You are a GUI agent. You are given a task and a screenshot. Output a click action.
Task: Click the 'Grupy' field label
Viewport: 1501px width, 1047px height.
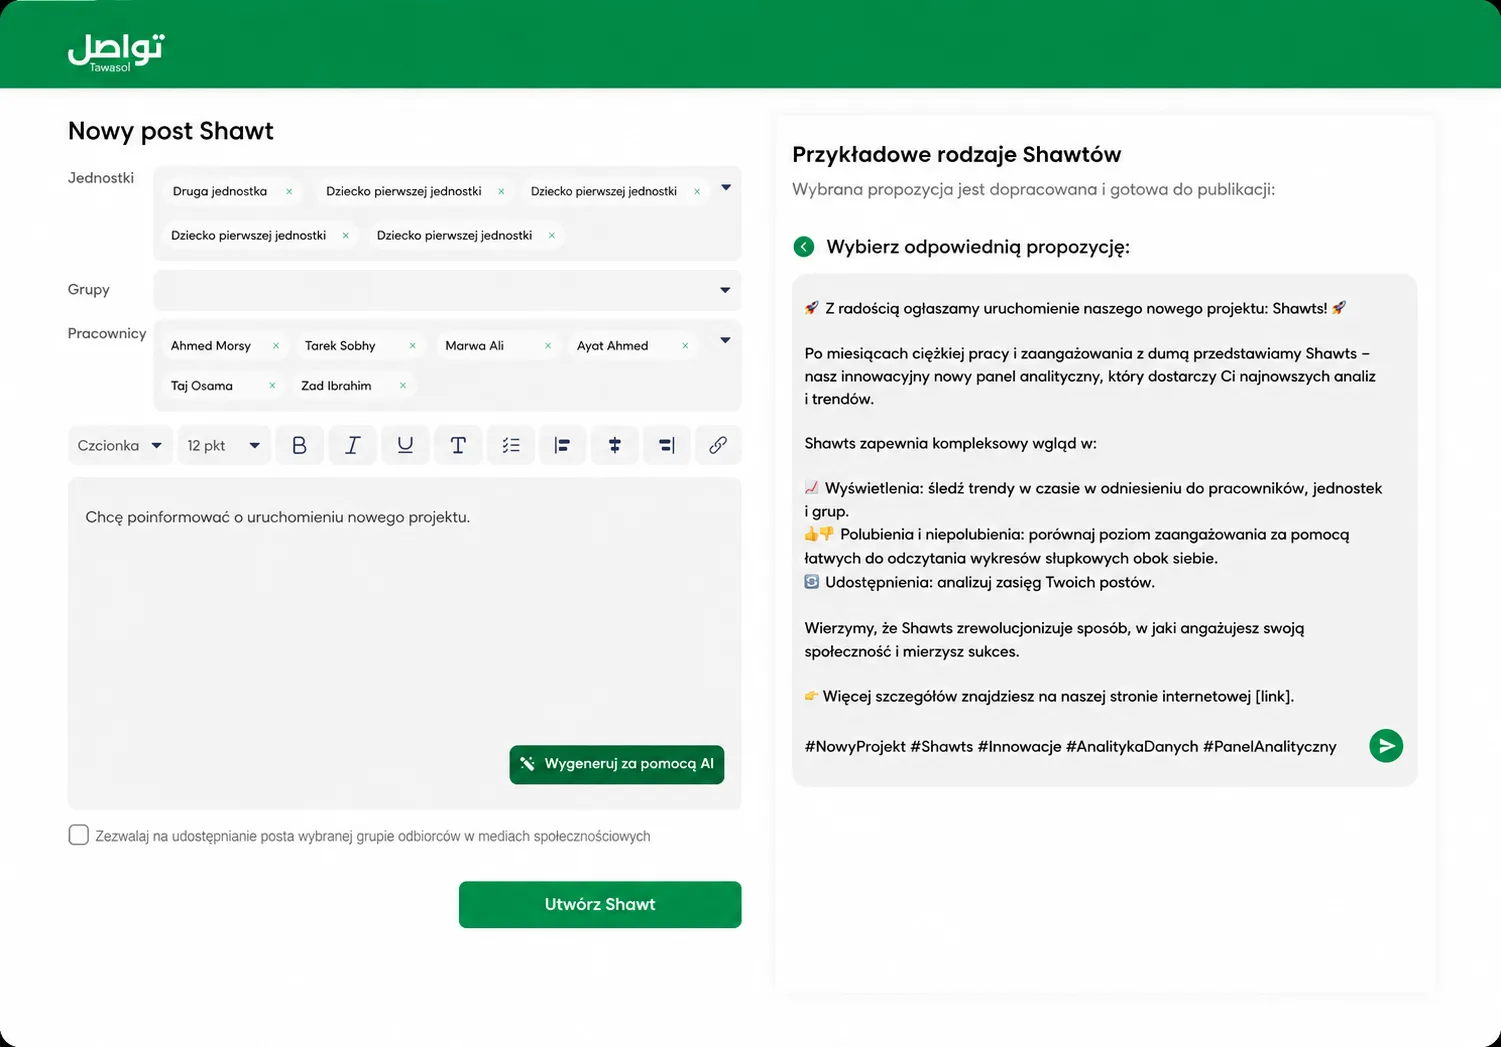[89, 290]
